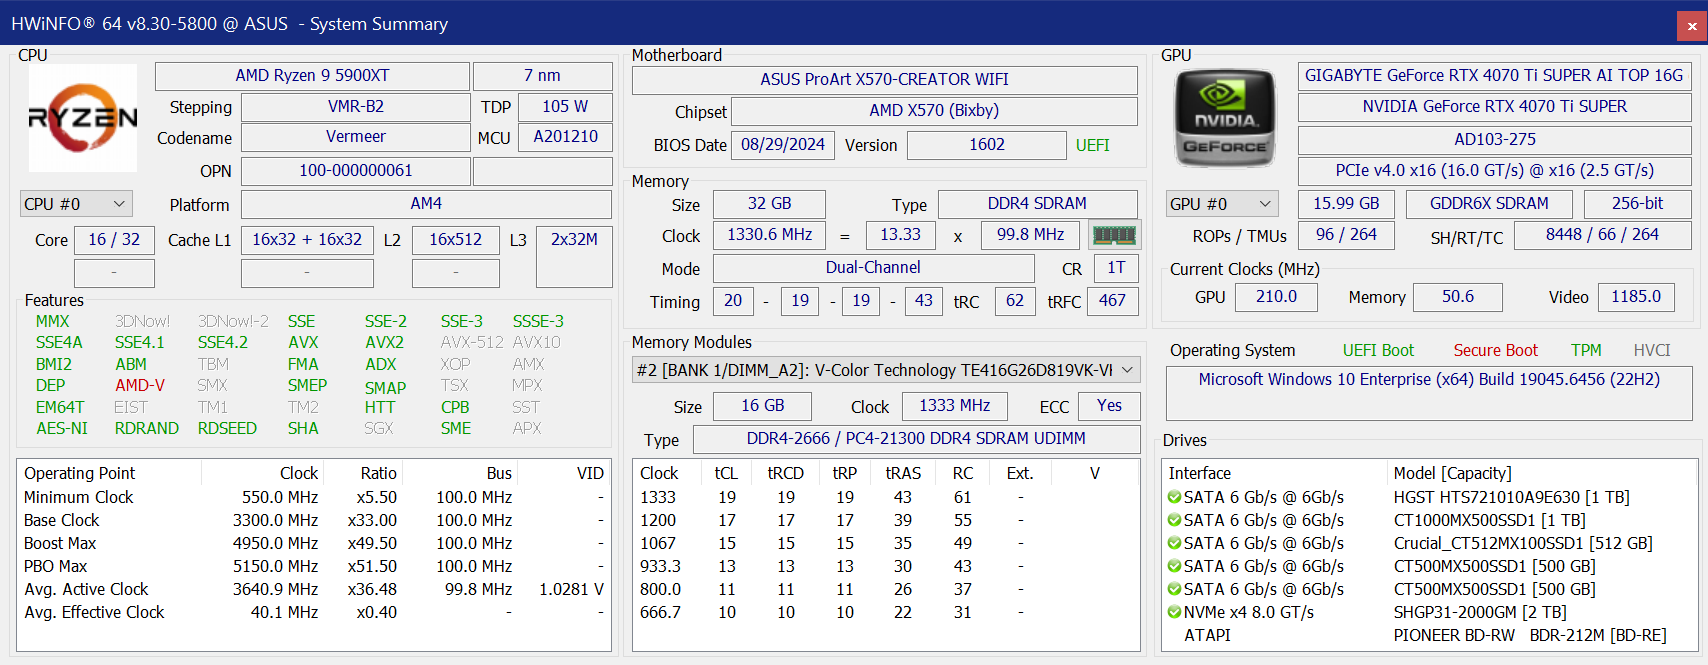
Task: Click the DDR4-2666 / PC4-21300 module type field
Action: pyautogui.click(x=916, y=439)
